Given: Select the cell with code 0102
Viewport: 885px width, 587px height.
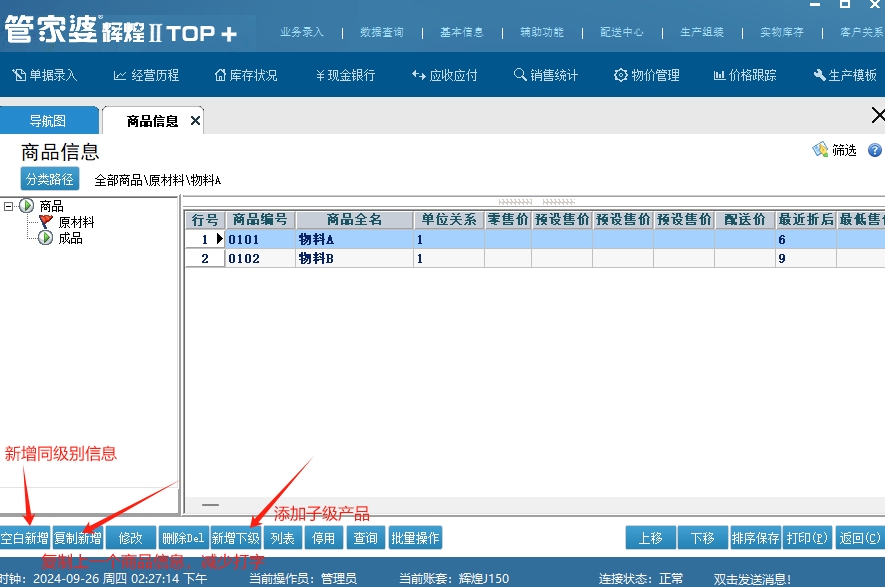Looking at the screenshot, I should click(x=260, y=259).
